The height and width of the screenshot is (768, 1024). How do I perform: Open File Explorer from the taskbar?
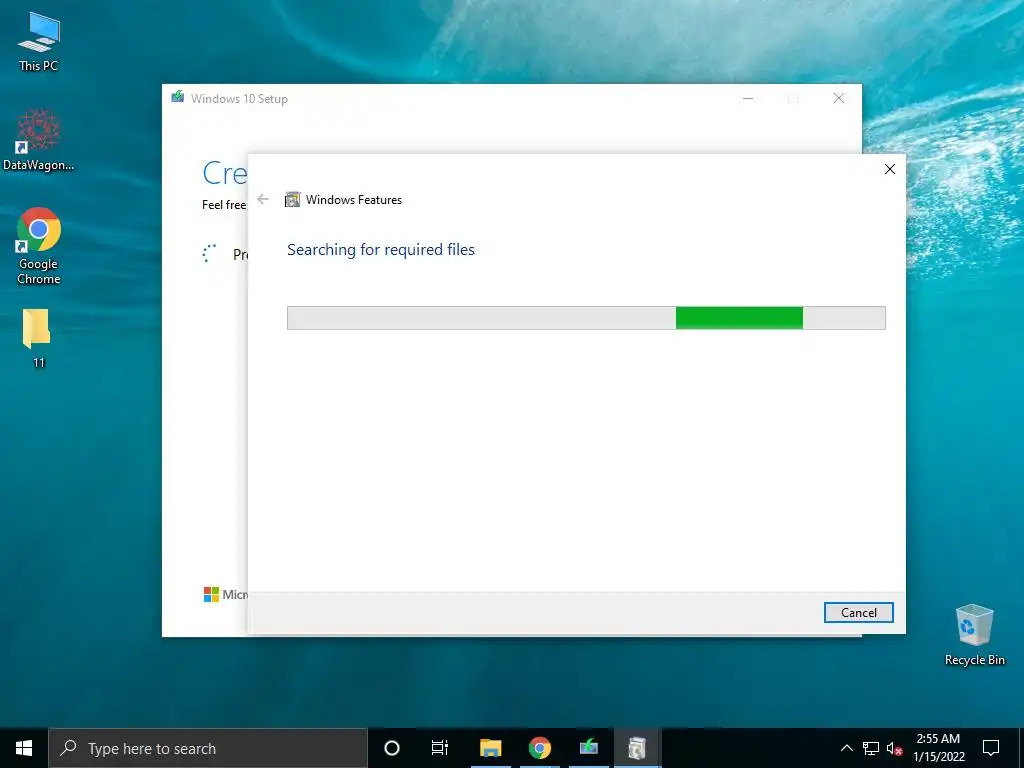490,748
